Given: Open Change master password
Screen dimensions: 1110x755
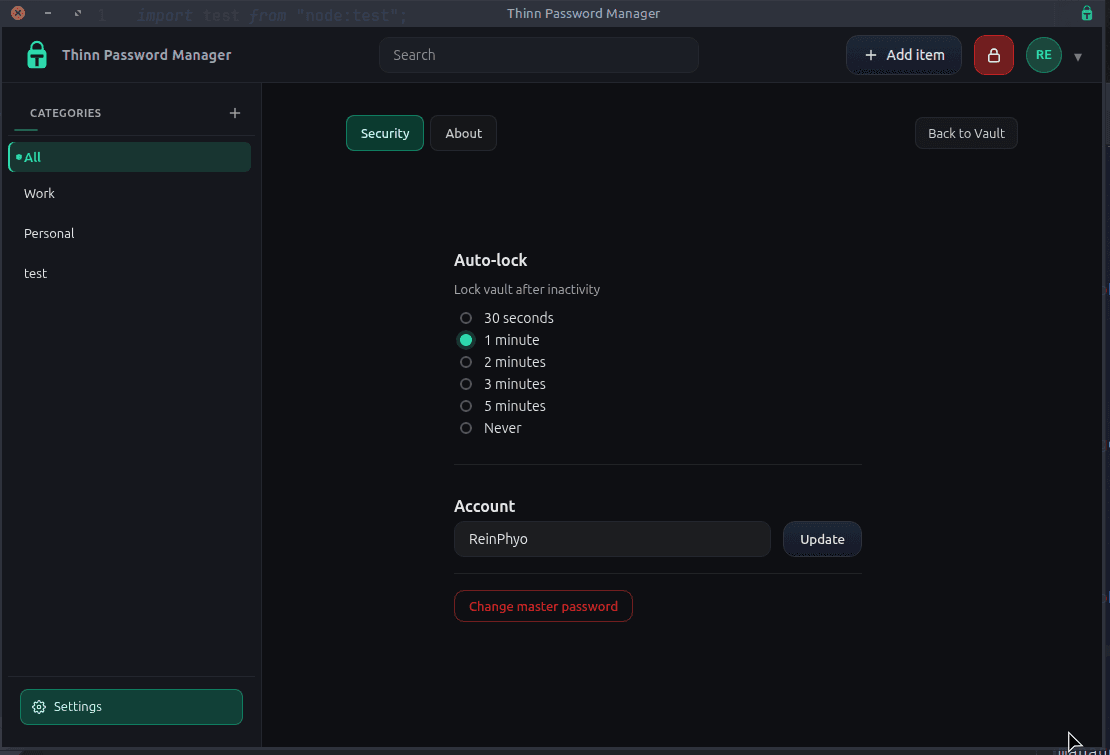Looking at the screenshot, I should [543, 605].
